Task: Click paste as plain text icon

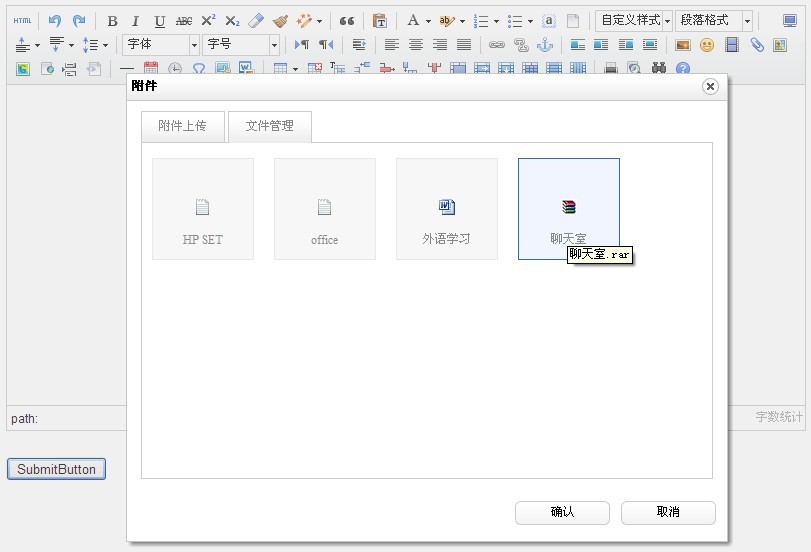Action: click(x=380, y=21)
